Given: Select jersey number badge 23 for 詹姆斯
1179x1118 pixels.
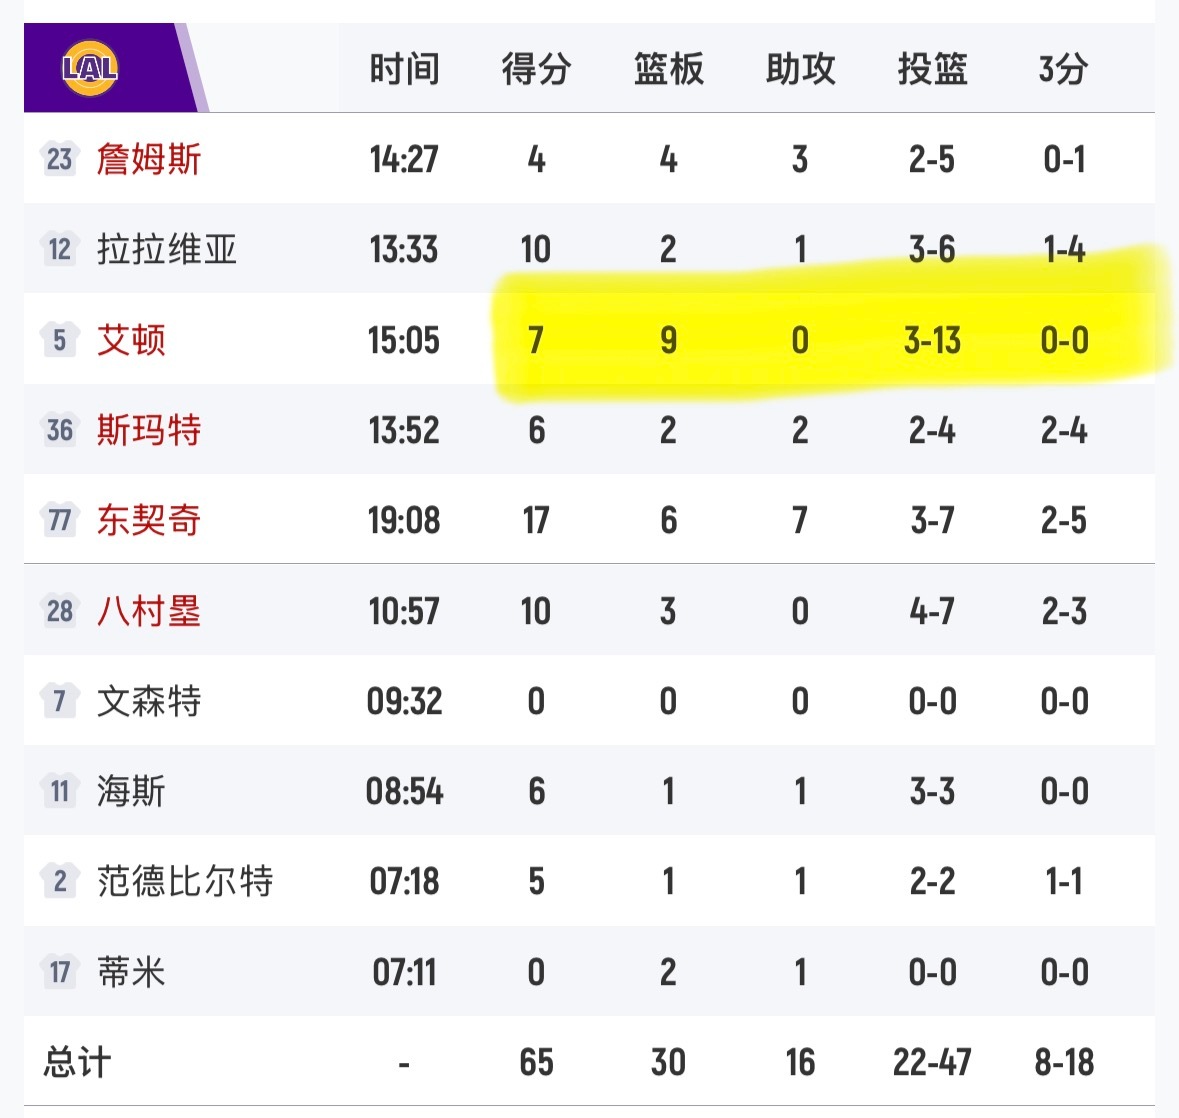Looking at the screenshot, I should click(x=58, y=159).
